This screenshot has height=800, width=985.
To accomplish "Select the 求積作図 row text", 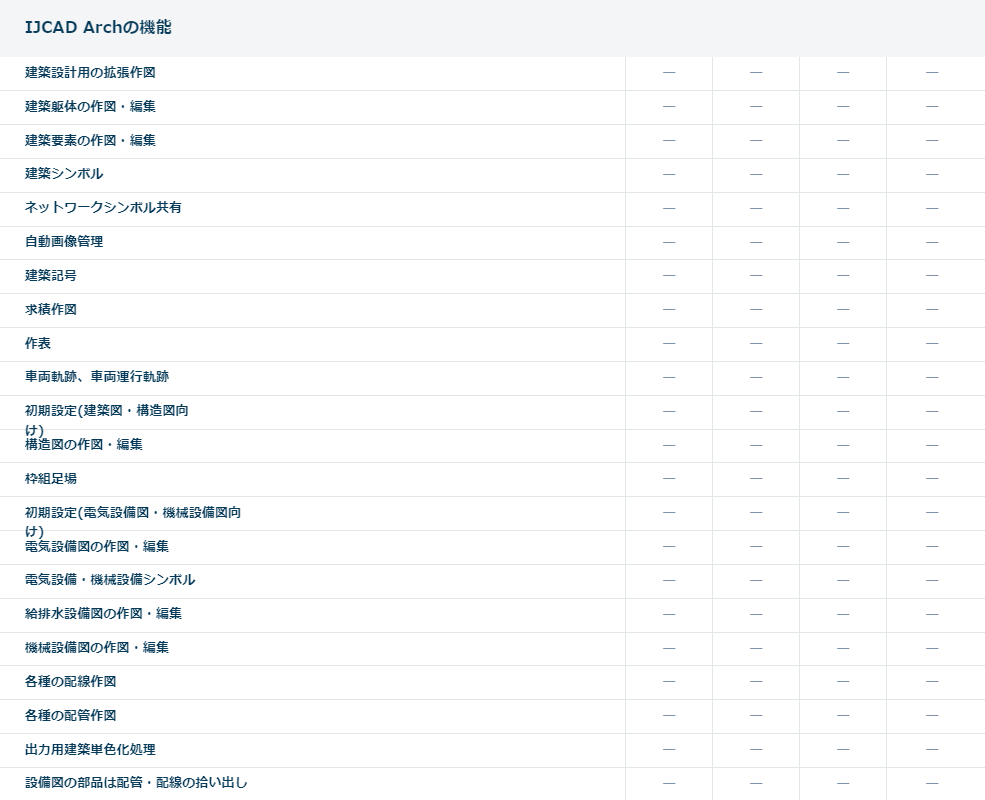I will [51, 310].
